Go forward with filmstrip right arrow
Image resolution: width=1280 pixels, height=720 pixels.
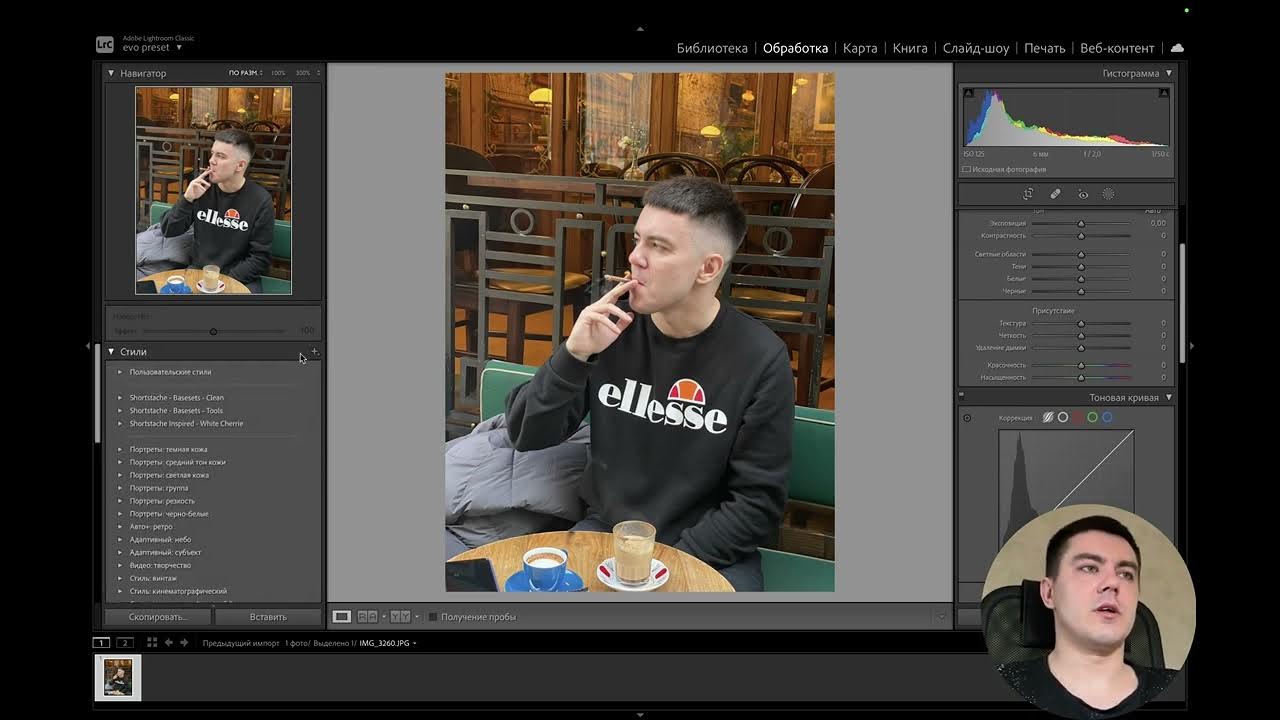point(184,643)
